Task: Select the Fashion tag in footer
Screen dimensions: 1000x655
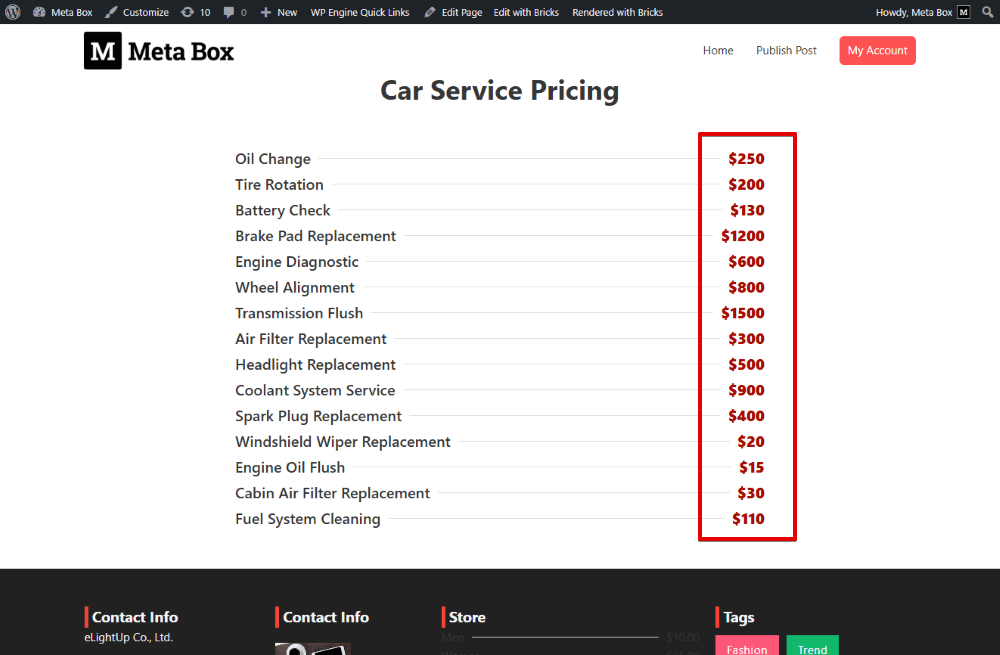Action: pyautogui.click(x=747, y=648)
